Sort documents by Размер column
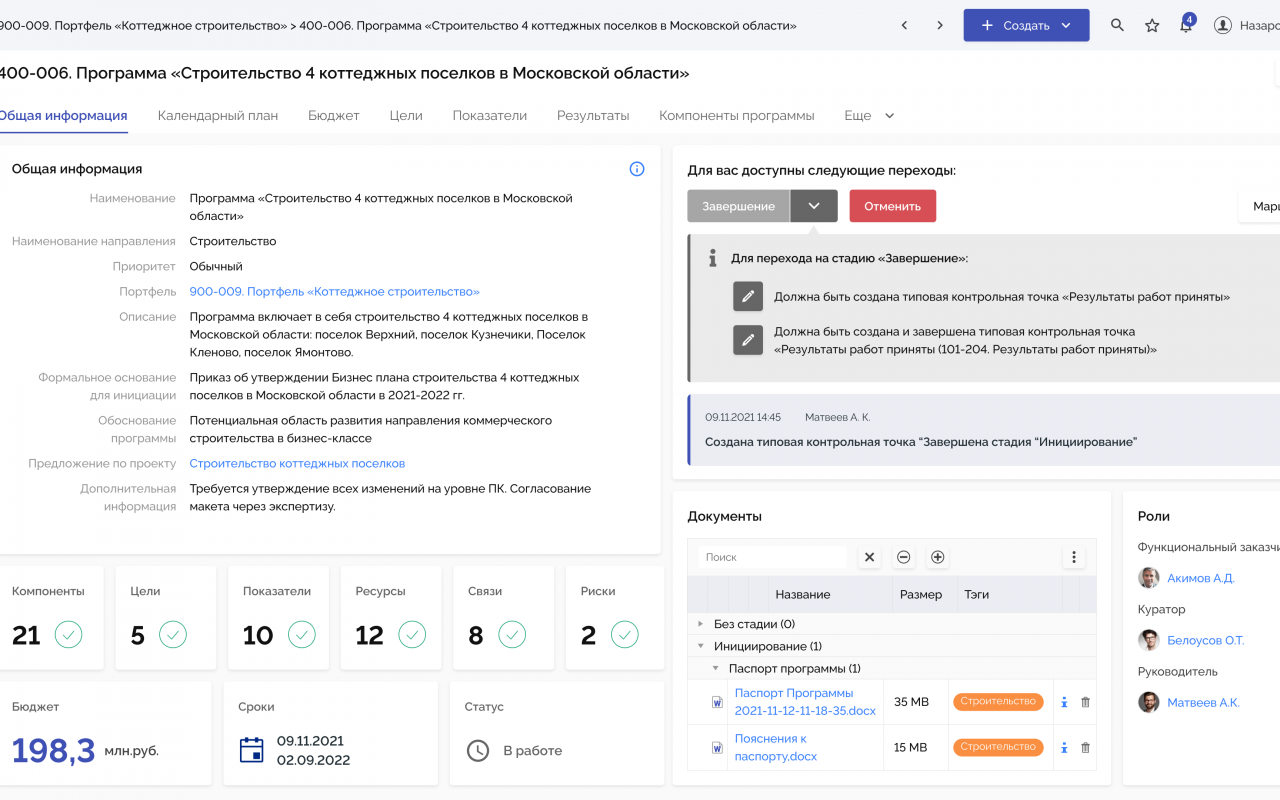 (x=920, y=594)
